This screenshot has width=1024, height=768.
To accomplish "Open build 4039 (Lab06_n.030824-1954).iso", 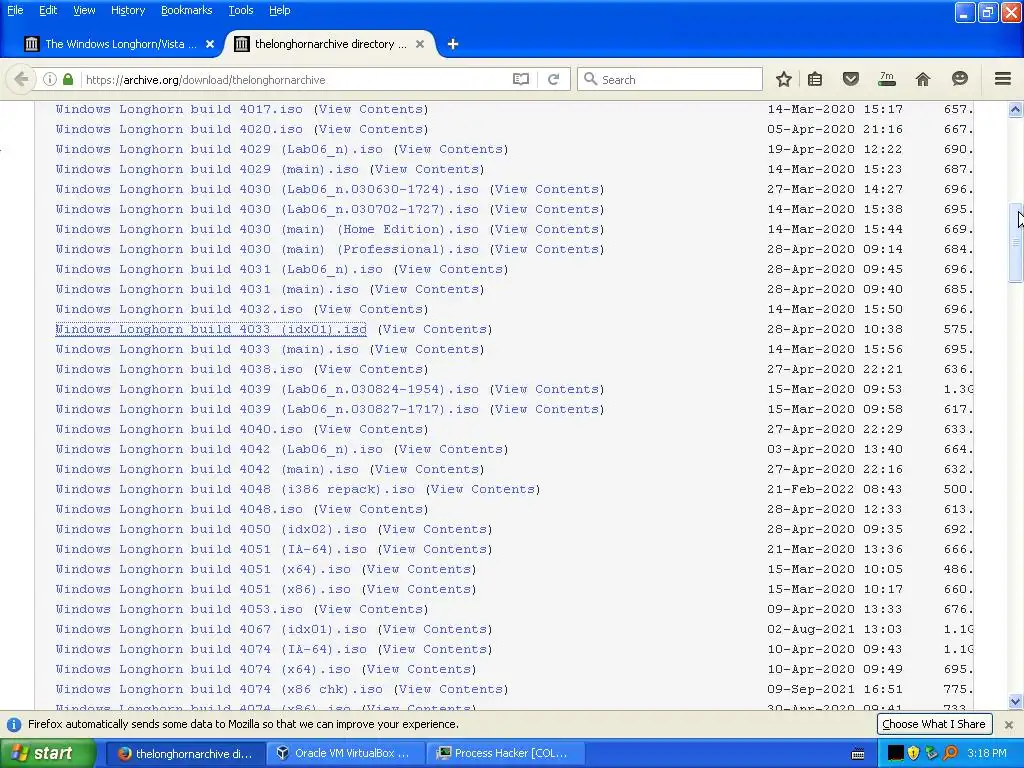I will click(x=267, y=389).
